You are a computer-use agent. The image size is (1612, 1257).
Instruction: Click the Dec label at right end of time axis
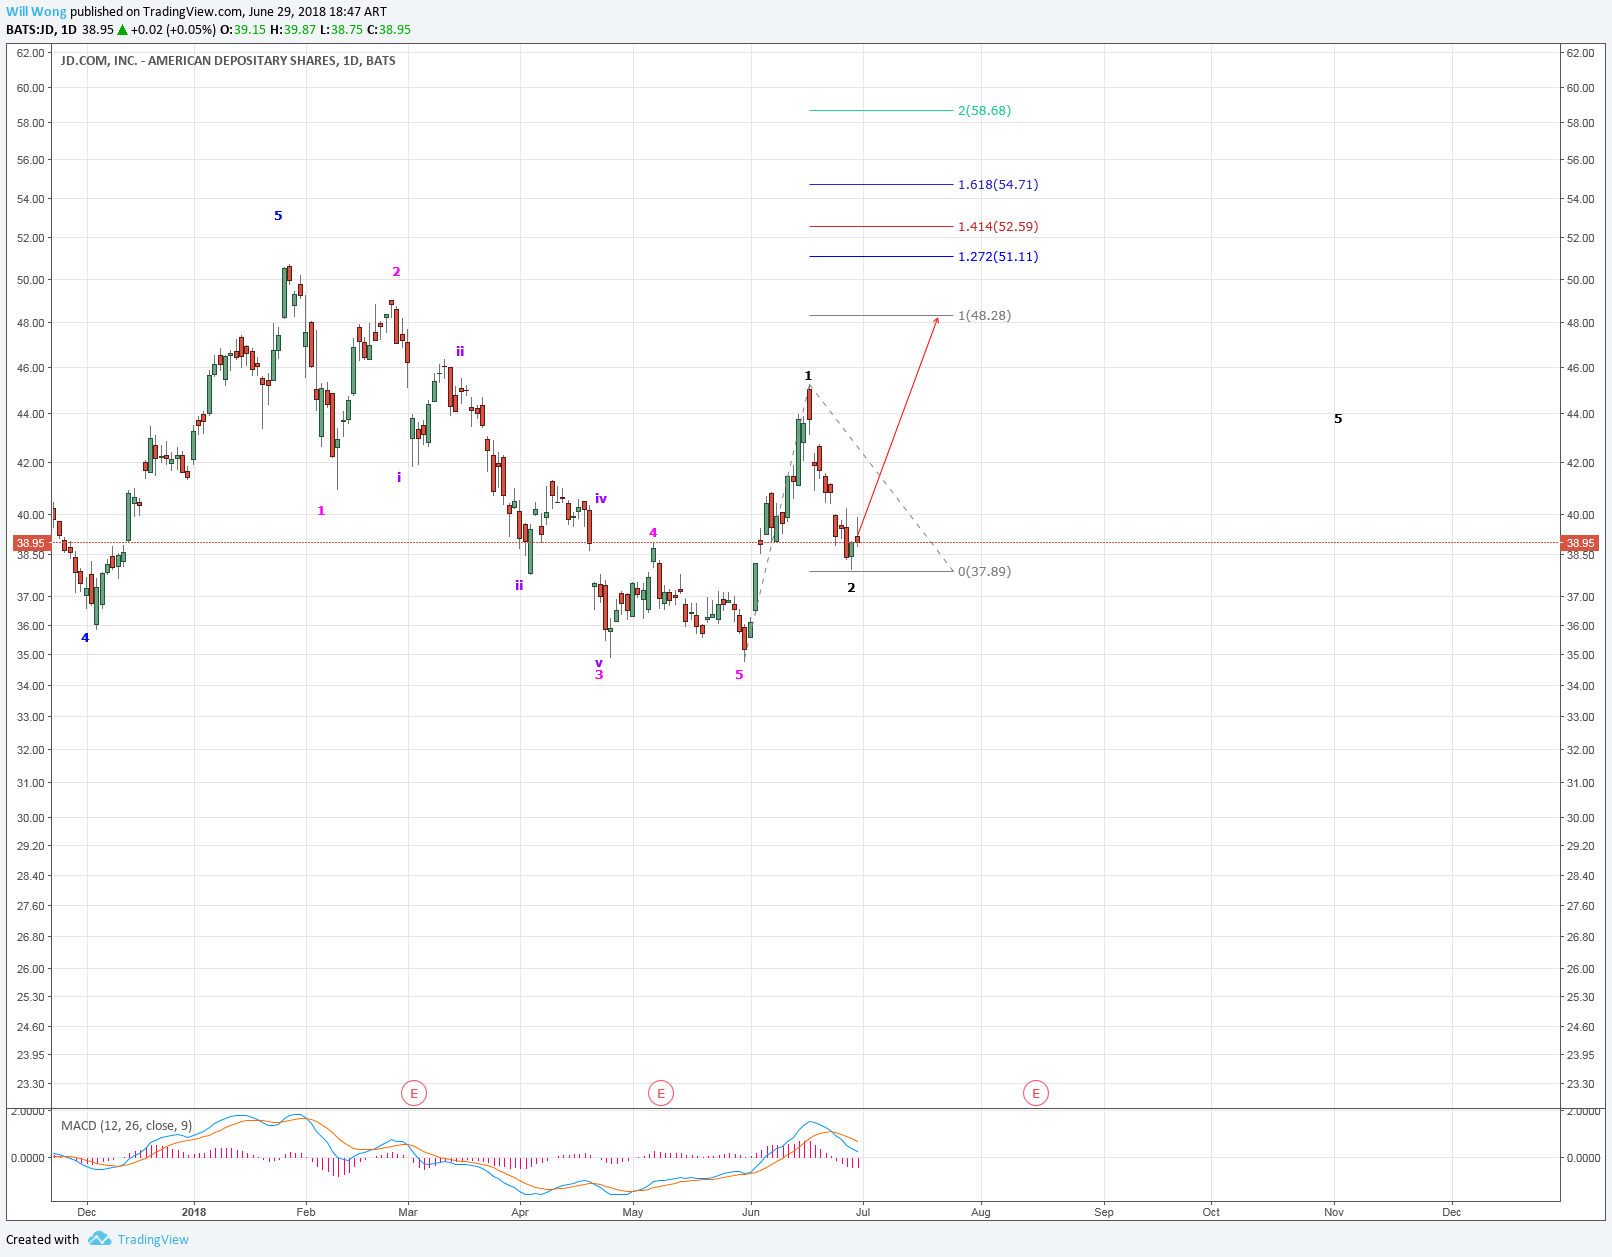pyautogui.click(x=1451, y=1212)
